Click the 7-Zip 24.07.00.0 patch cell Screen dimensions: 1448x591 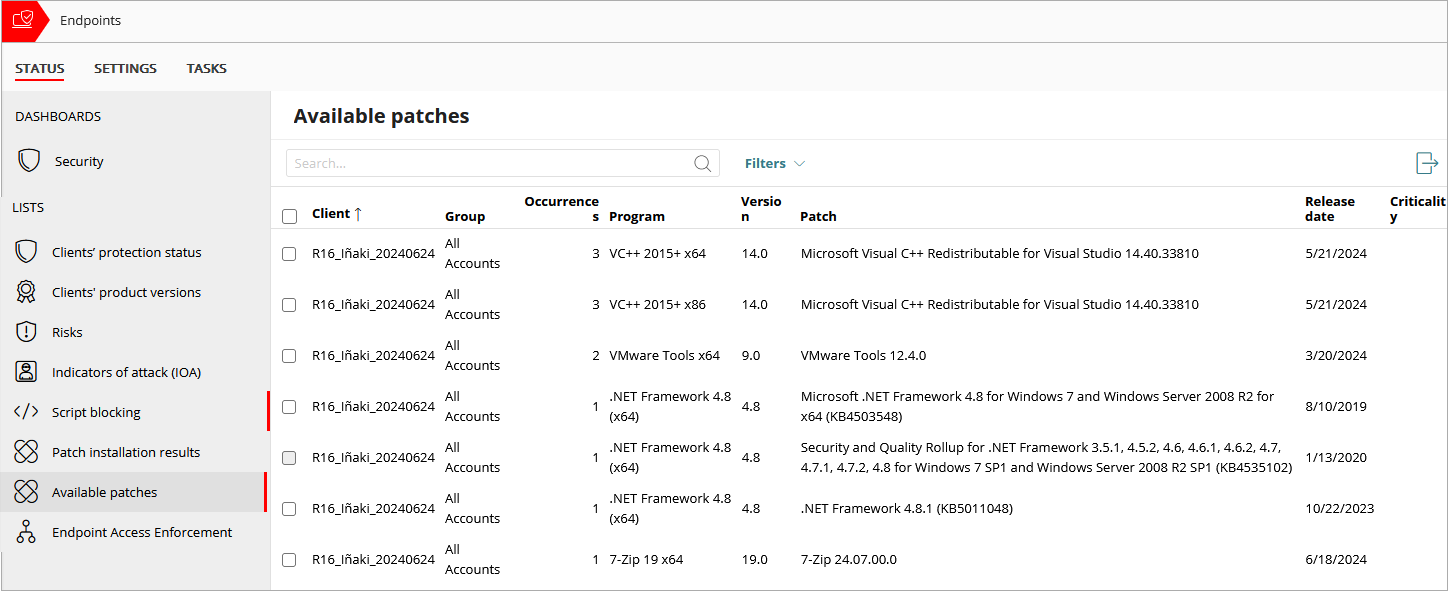849,559
